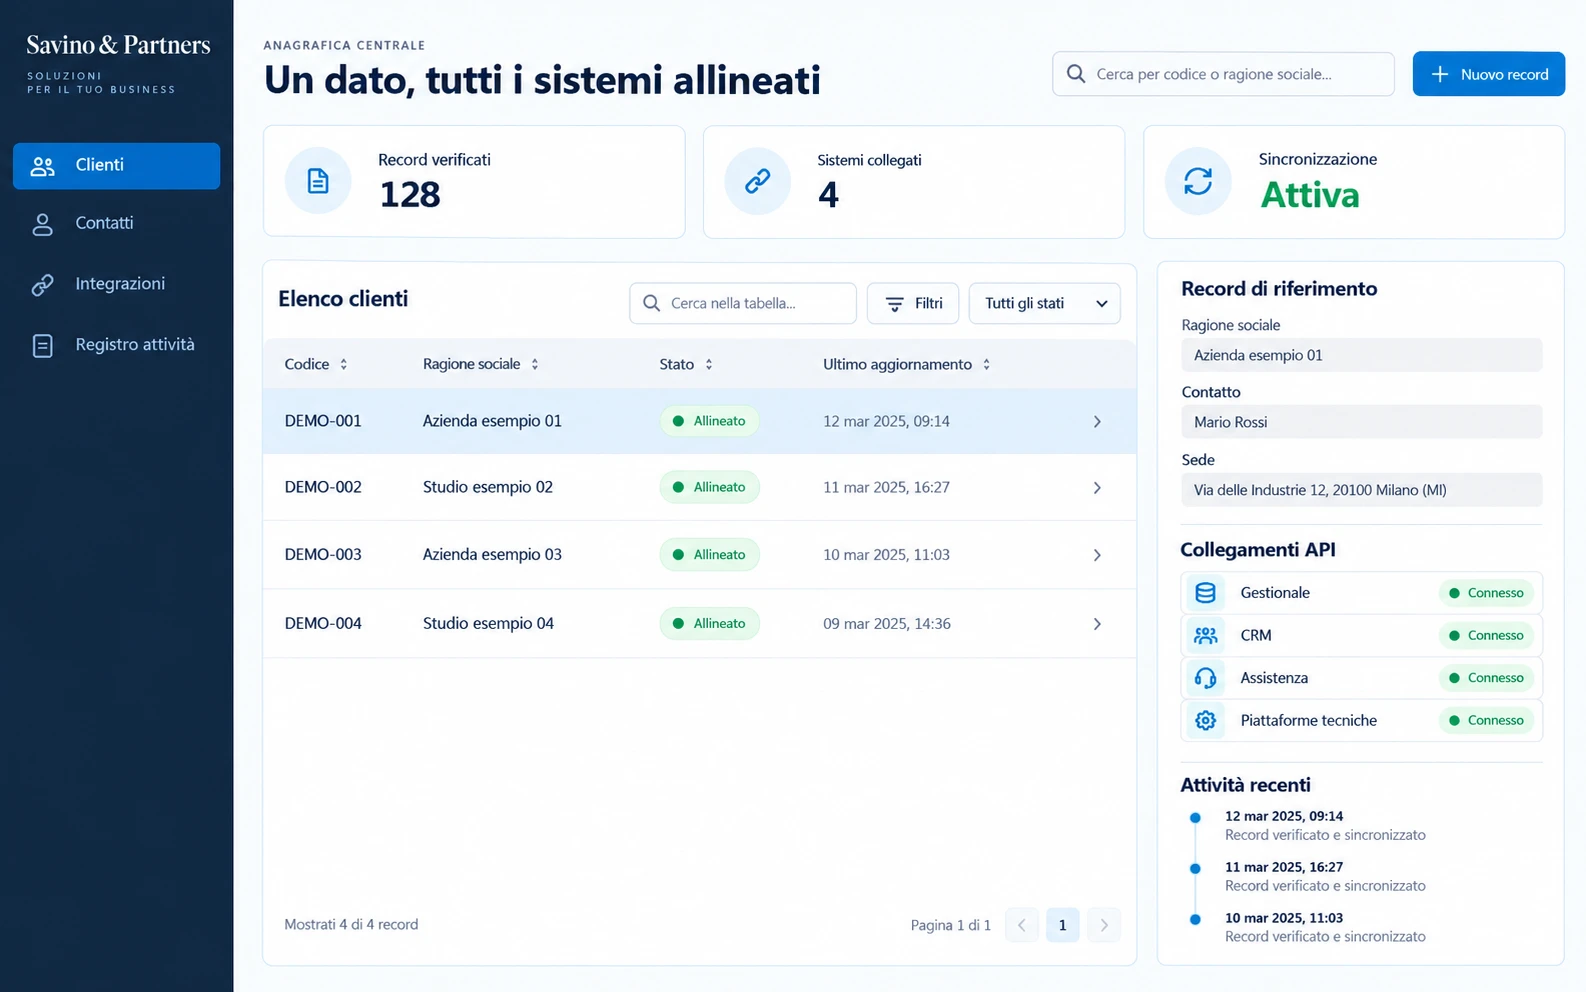This screenshot has height=992, width=1586.
Task: Click the Piattaforme tecniche gear icon
Action: coord(1206,720)
